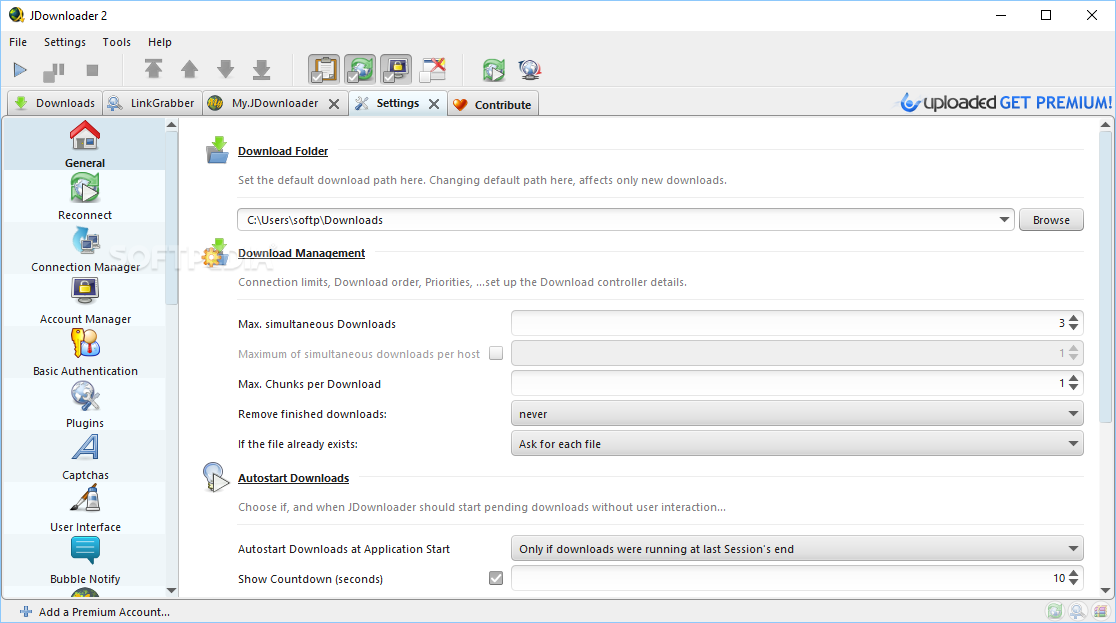
Task: Open If the file already exists dropdown
Action: 797,444
